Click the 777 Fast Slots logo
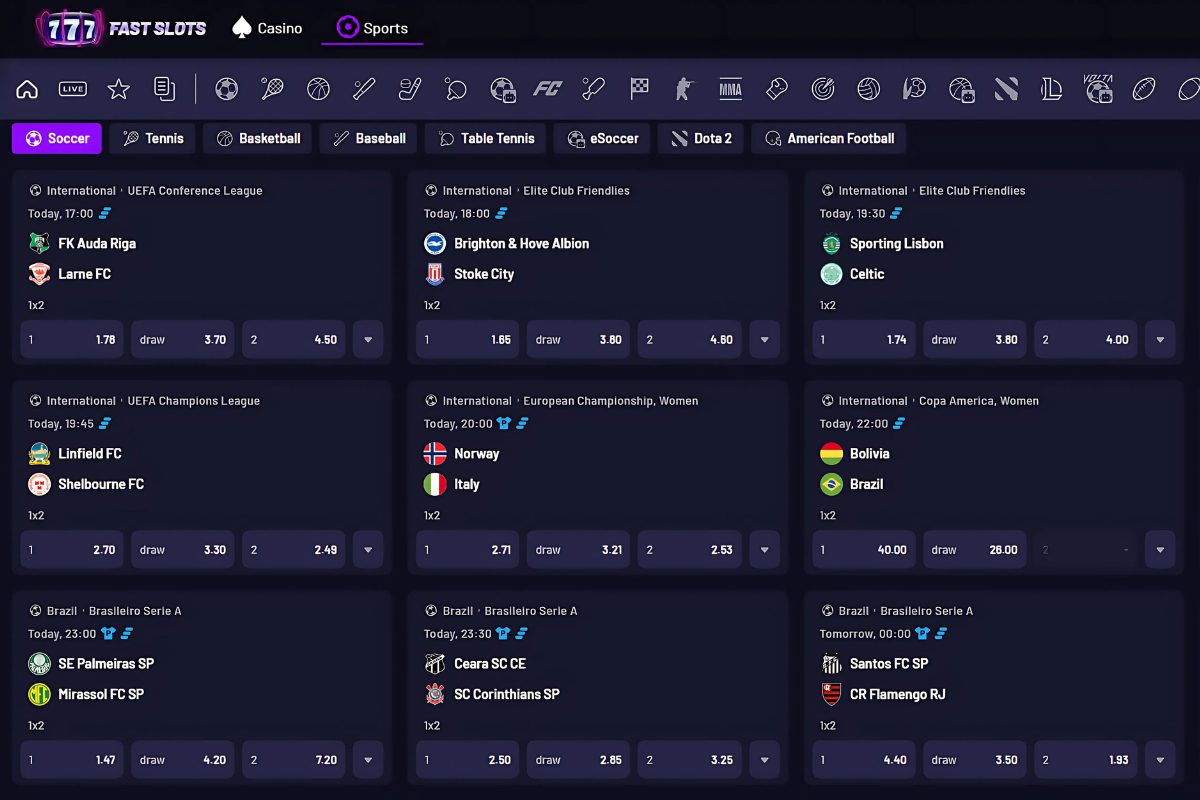The image size is (1200, 800). 121,28
